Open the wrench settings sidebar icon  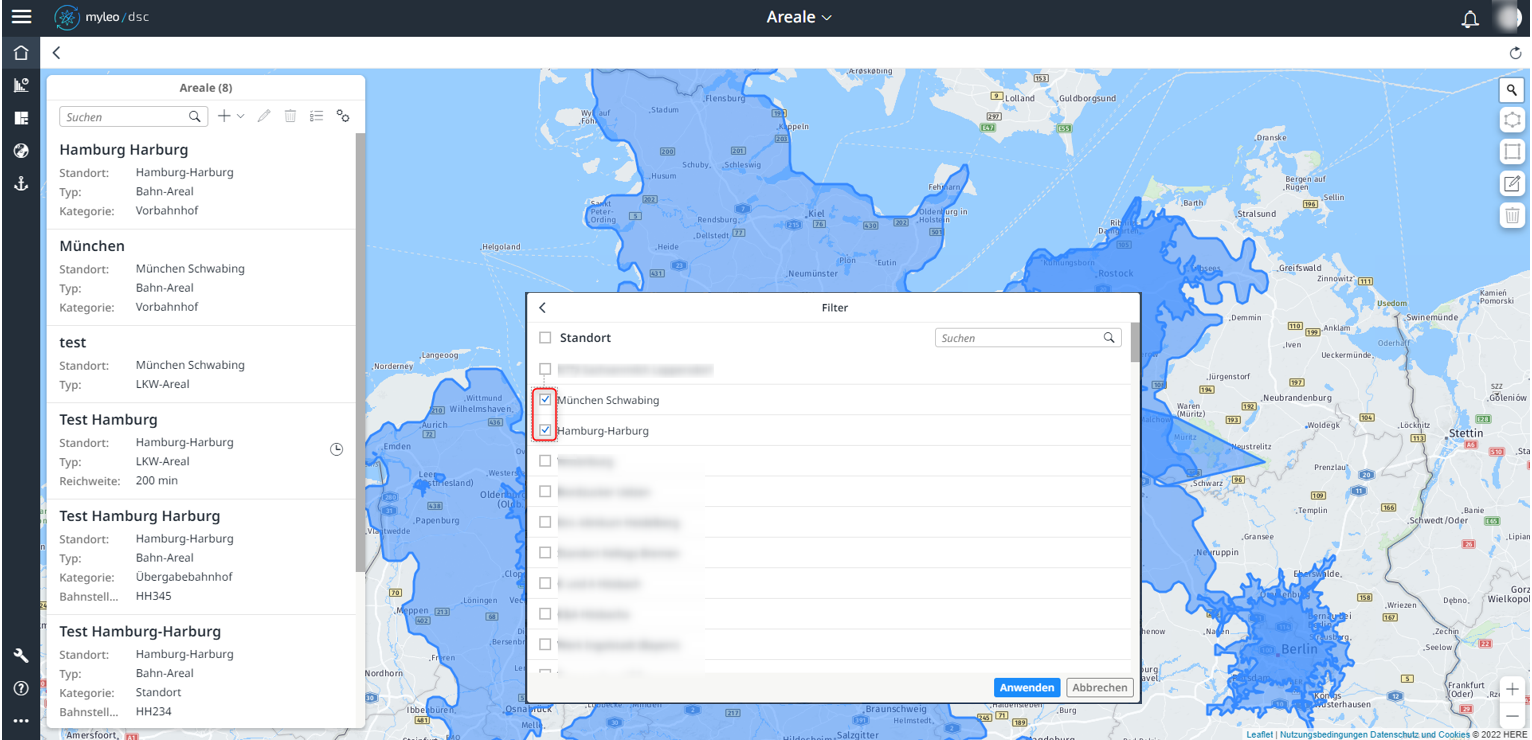pos(21,656)
